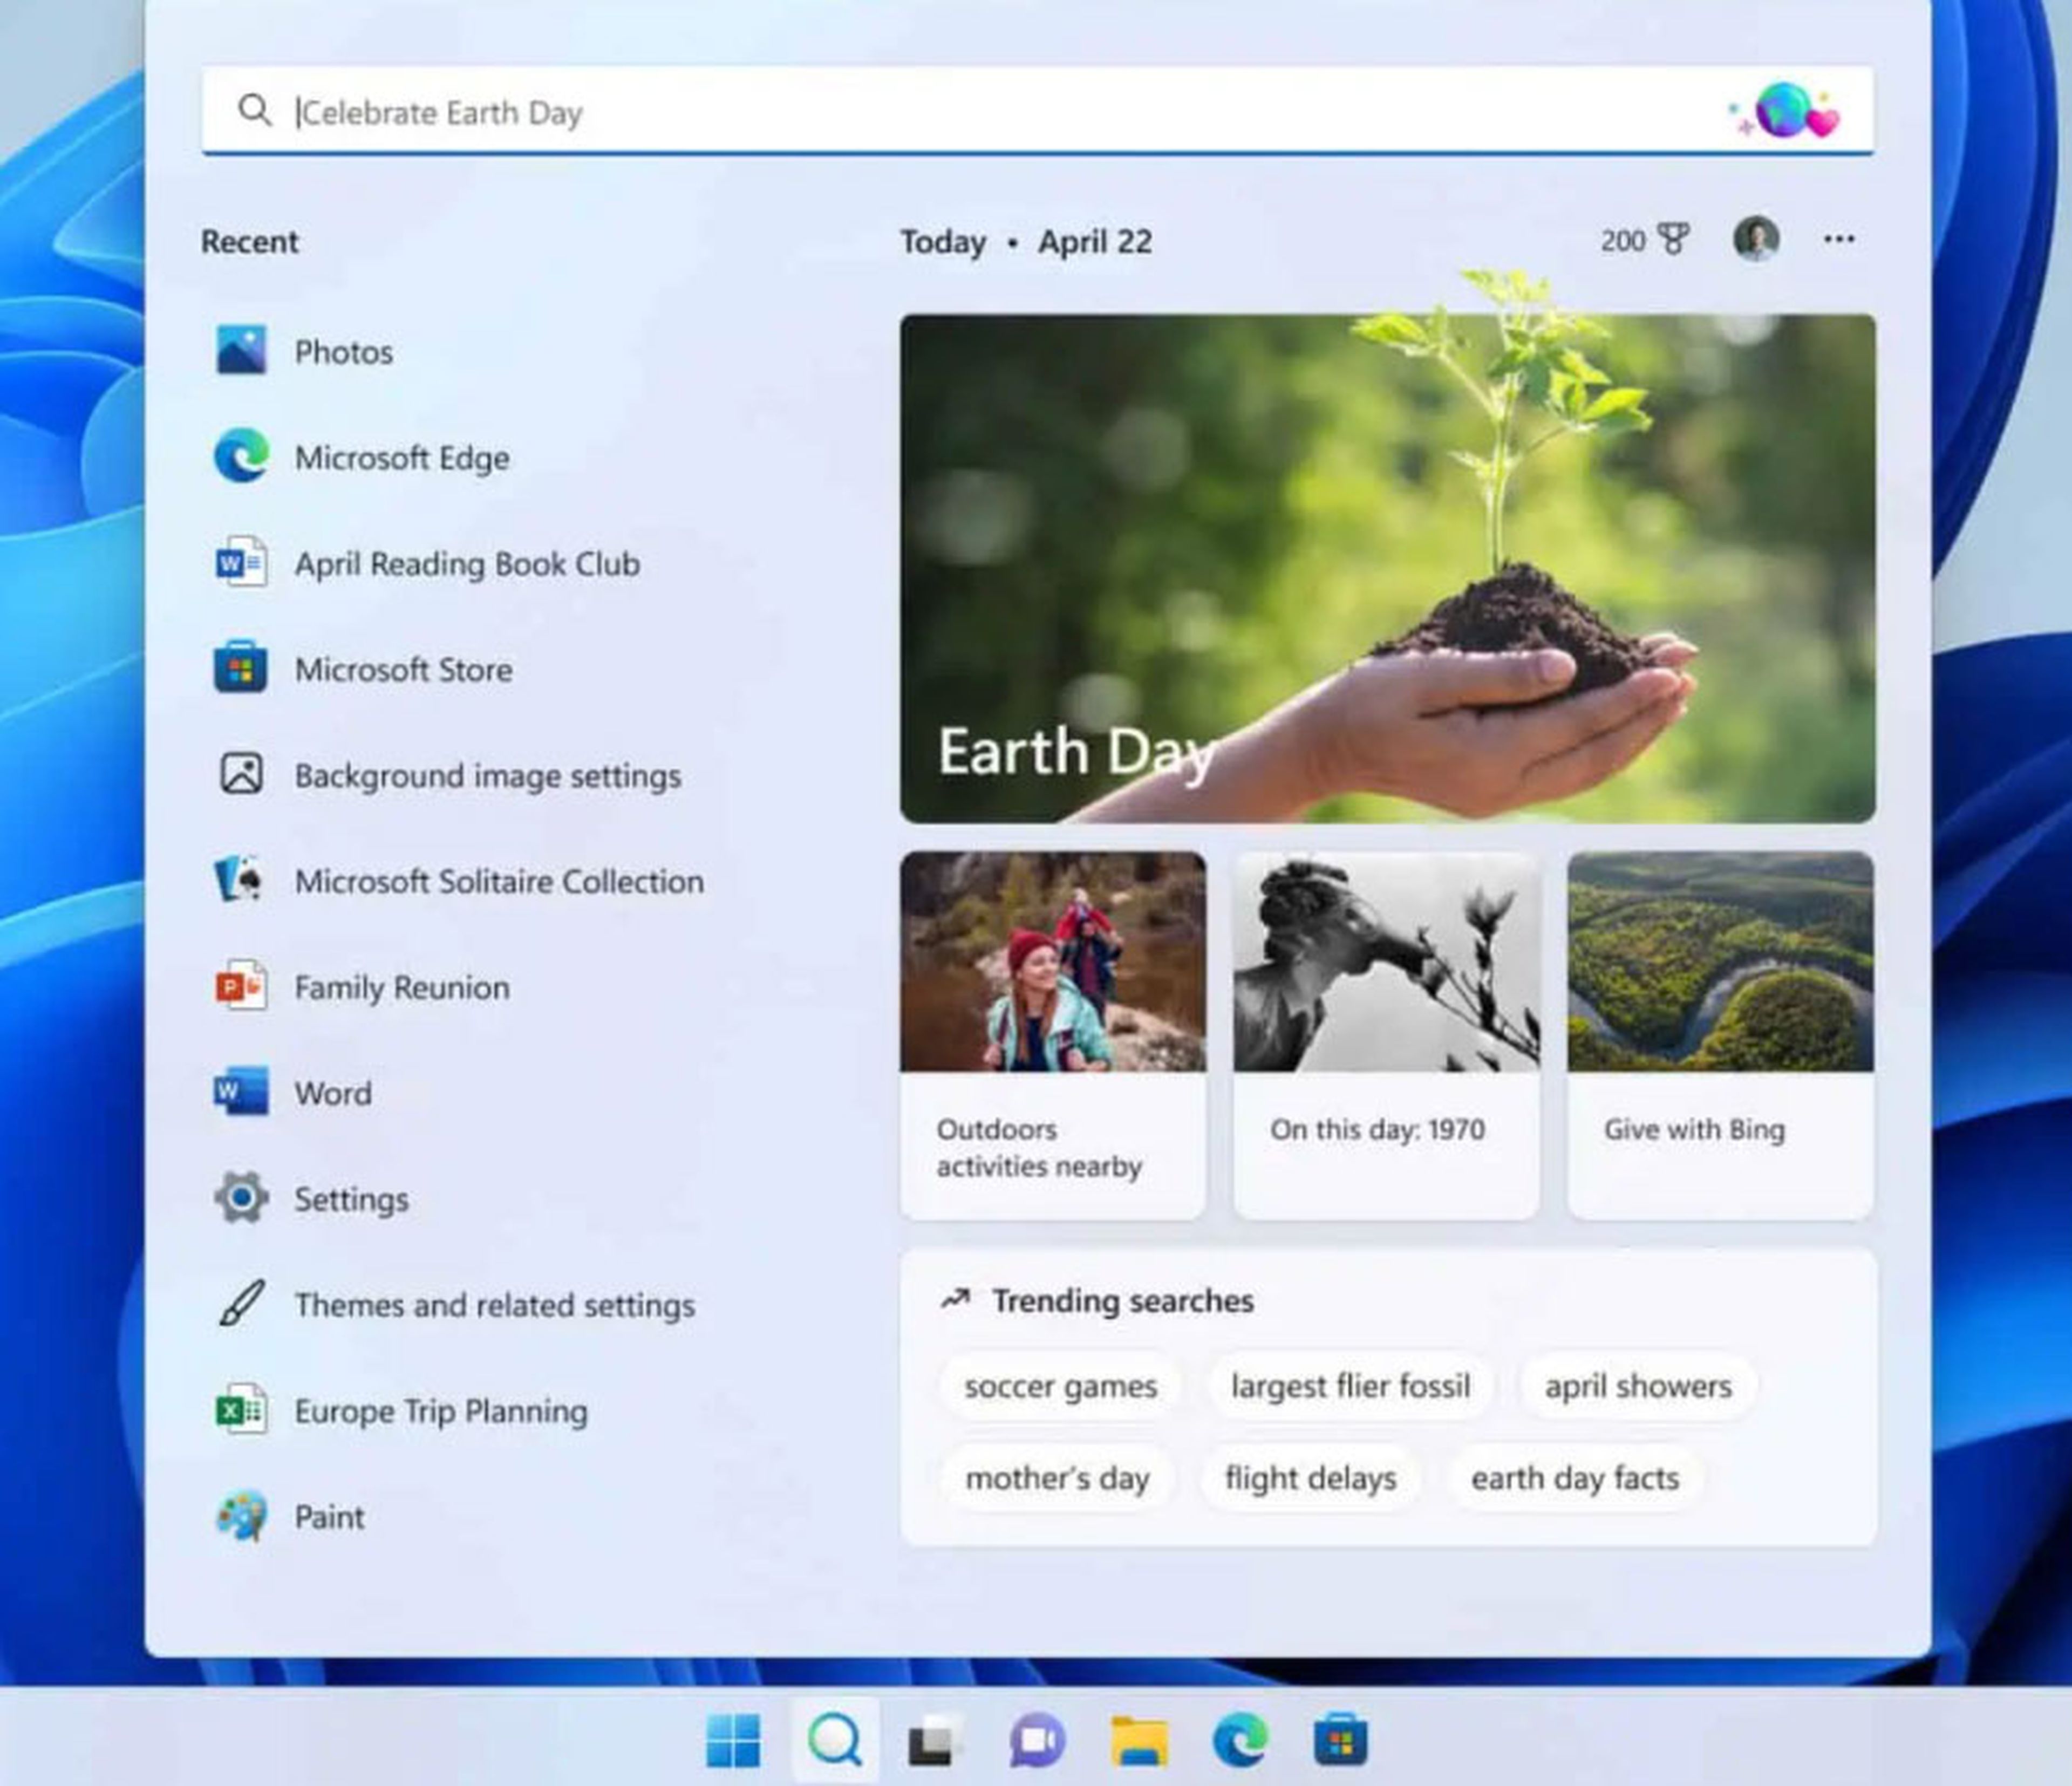Click the magnifier icon in search box

pos(255,111)
